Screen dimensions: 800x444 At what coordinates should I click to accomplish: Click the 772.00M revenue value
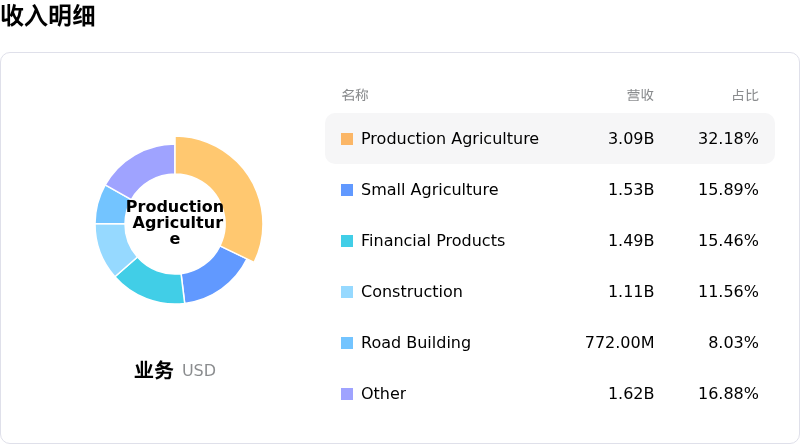tap(619, 343)
